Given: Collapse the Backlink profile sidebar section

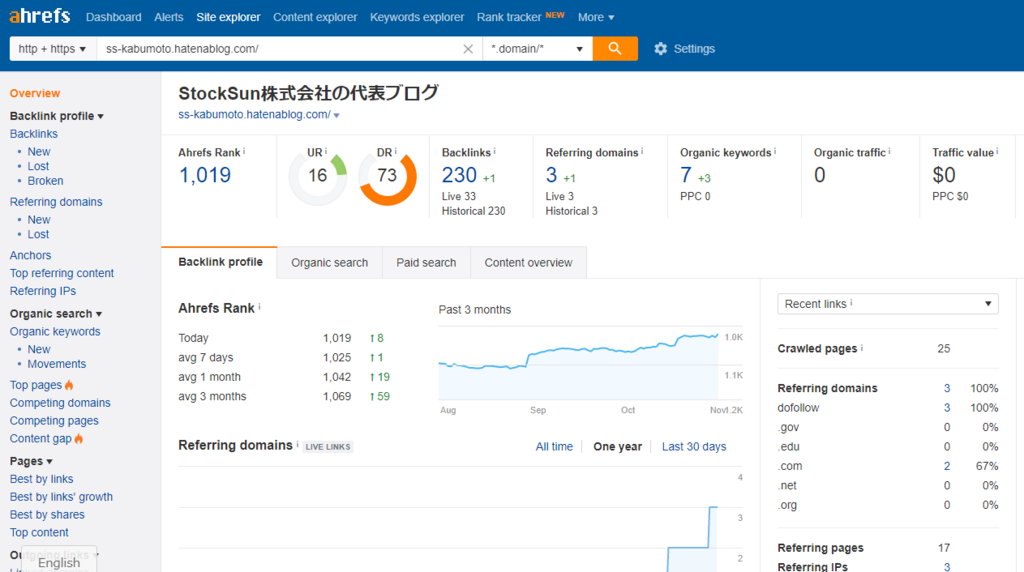Looking at the screenshot, I should pyautogui.click(x=57, y=116).
